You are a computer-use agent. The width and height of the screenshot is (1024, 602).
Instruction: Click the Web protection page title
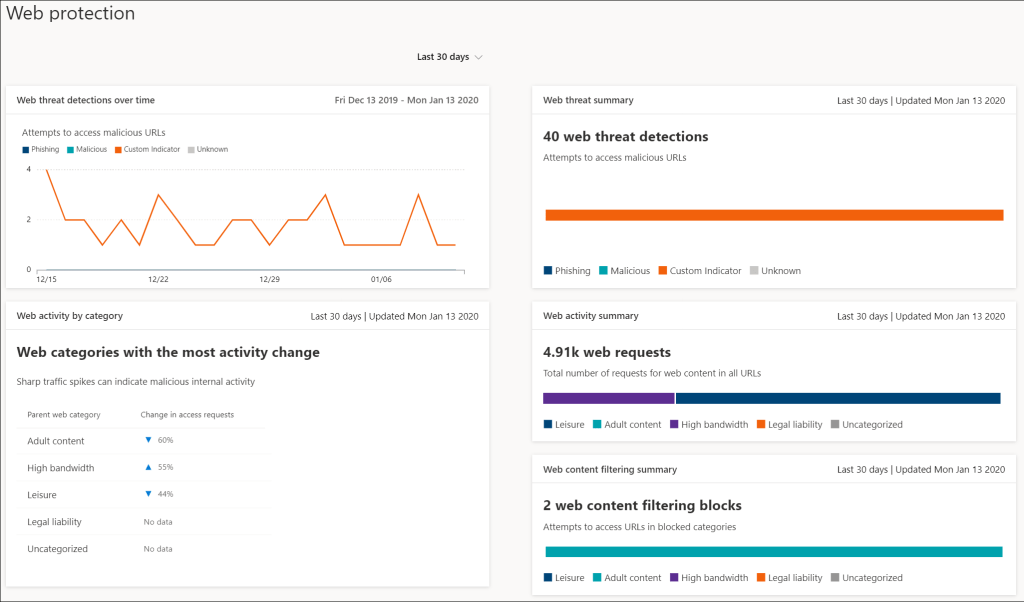pos(70,14)
